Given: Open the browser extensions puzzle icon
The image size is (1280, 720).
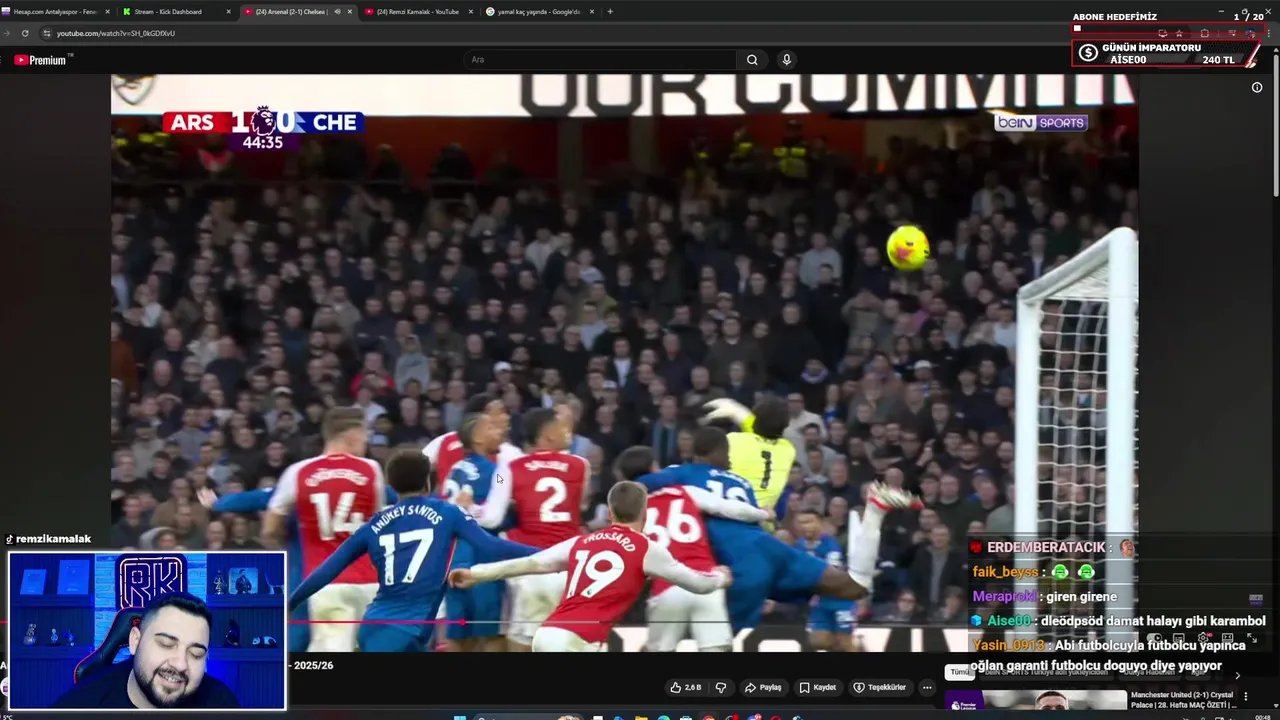Looking at the screenshot, I should click(1204, 33).
